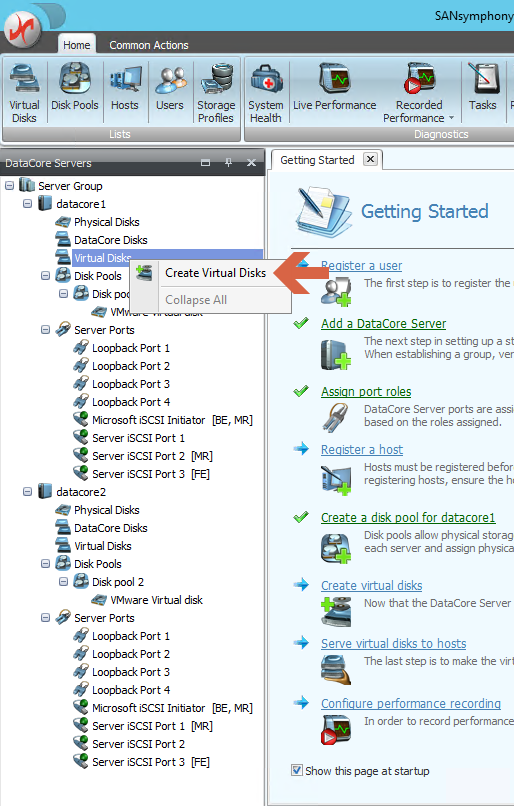Collapse the datacore2 server node

point(27,492)
